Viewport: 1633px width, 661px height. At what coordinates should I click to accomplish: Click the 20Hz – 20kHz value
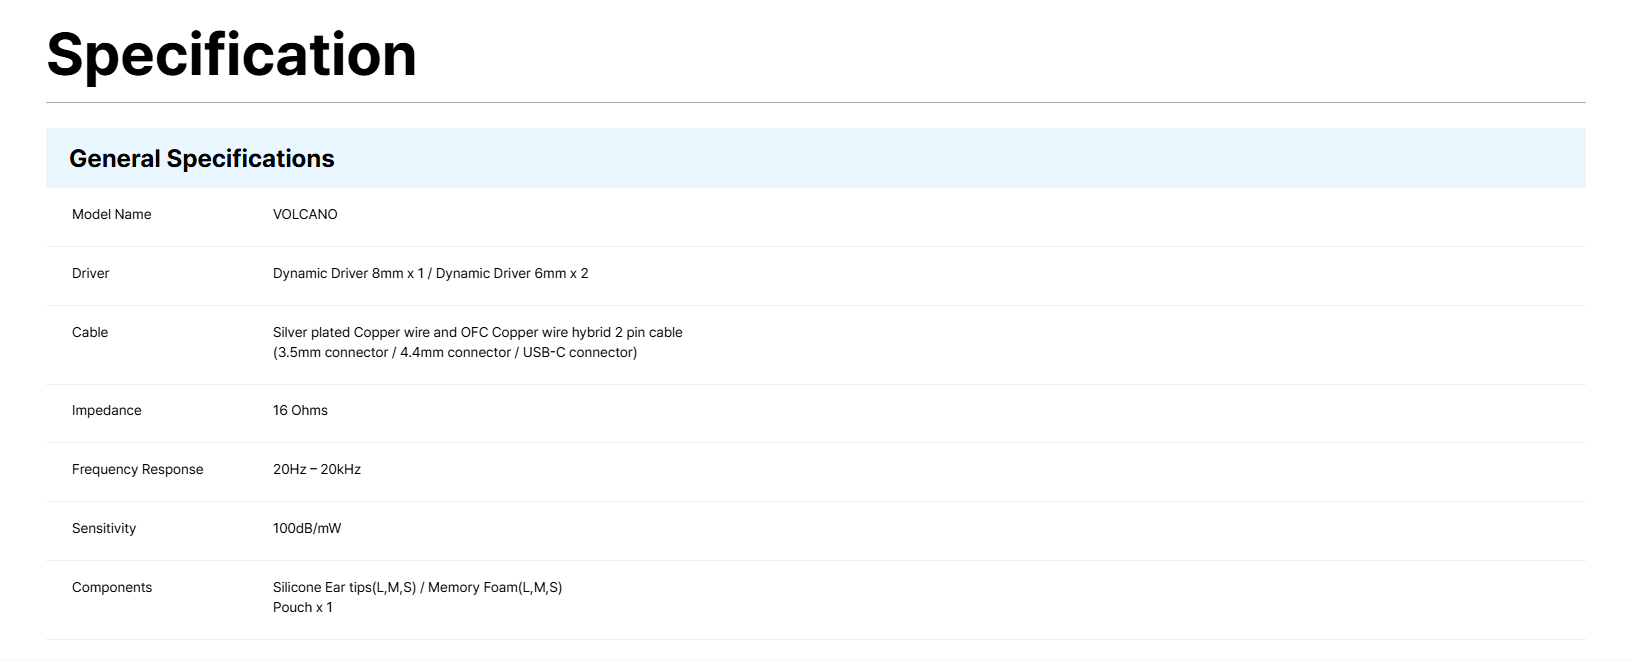point(317,469)
